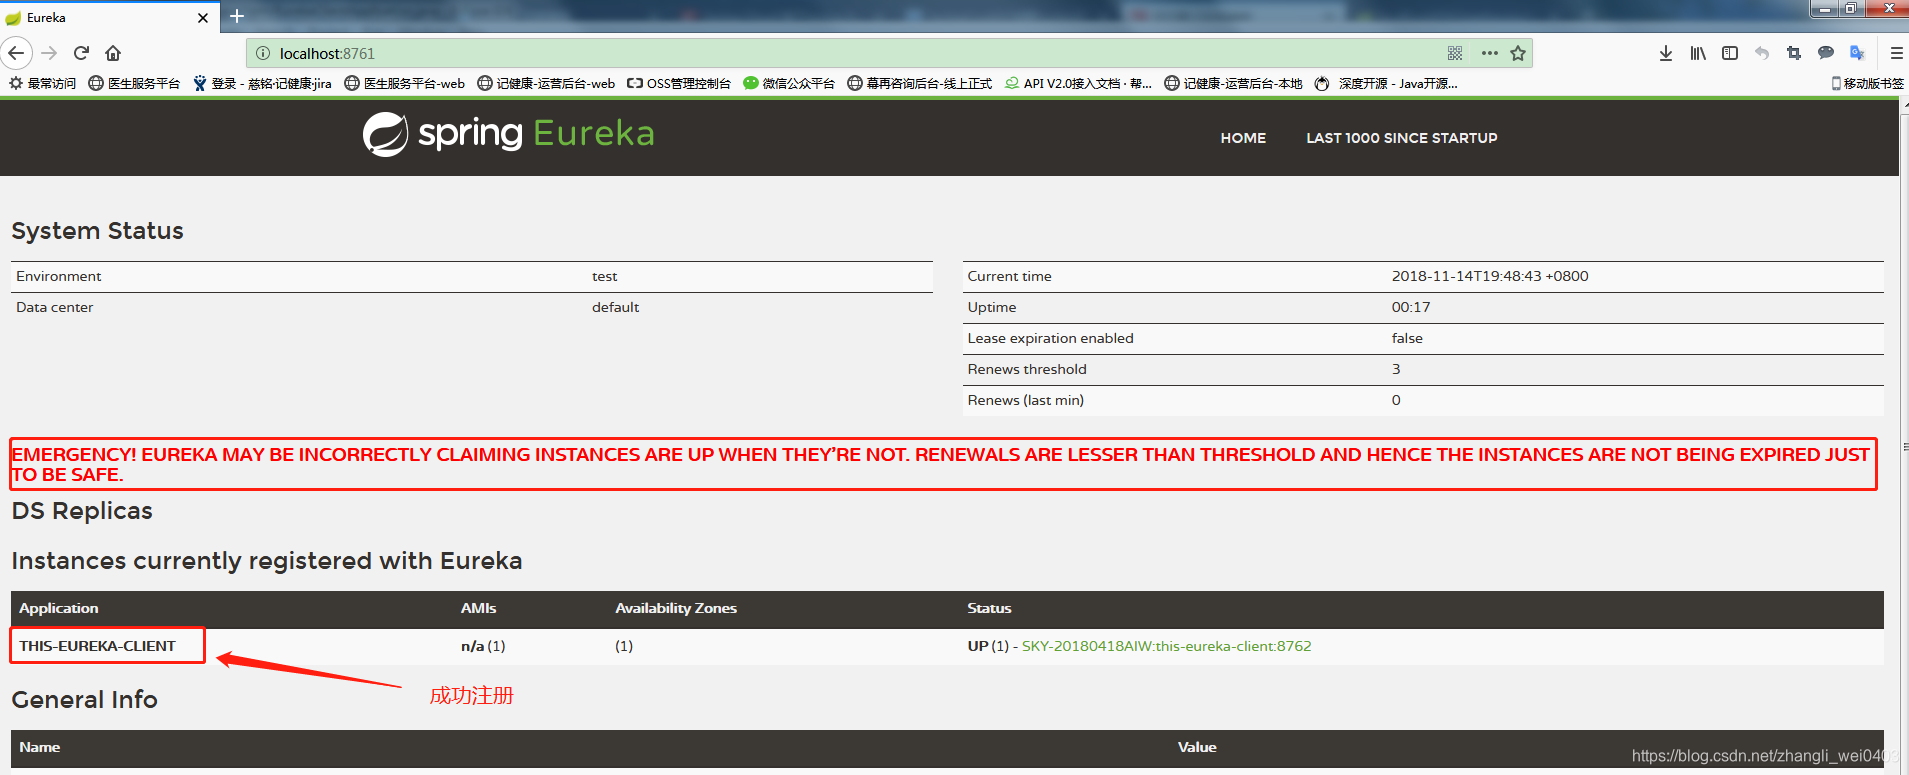This screenshot has height=775, width=1909.
Task: Click the page vertical scrollbar
Action: pos(1904,436)
